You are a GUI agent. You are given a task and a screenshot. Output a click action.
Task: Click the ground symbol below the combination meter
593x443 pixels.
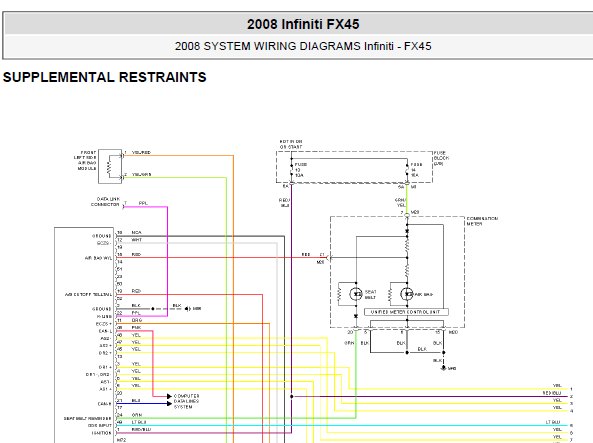(x=444, y=368)
